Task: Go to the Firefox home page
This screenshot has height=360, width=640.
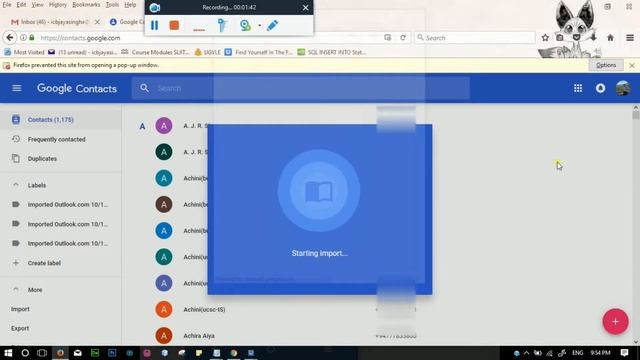Action: (610, 38)
